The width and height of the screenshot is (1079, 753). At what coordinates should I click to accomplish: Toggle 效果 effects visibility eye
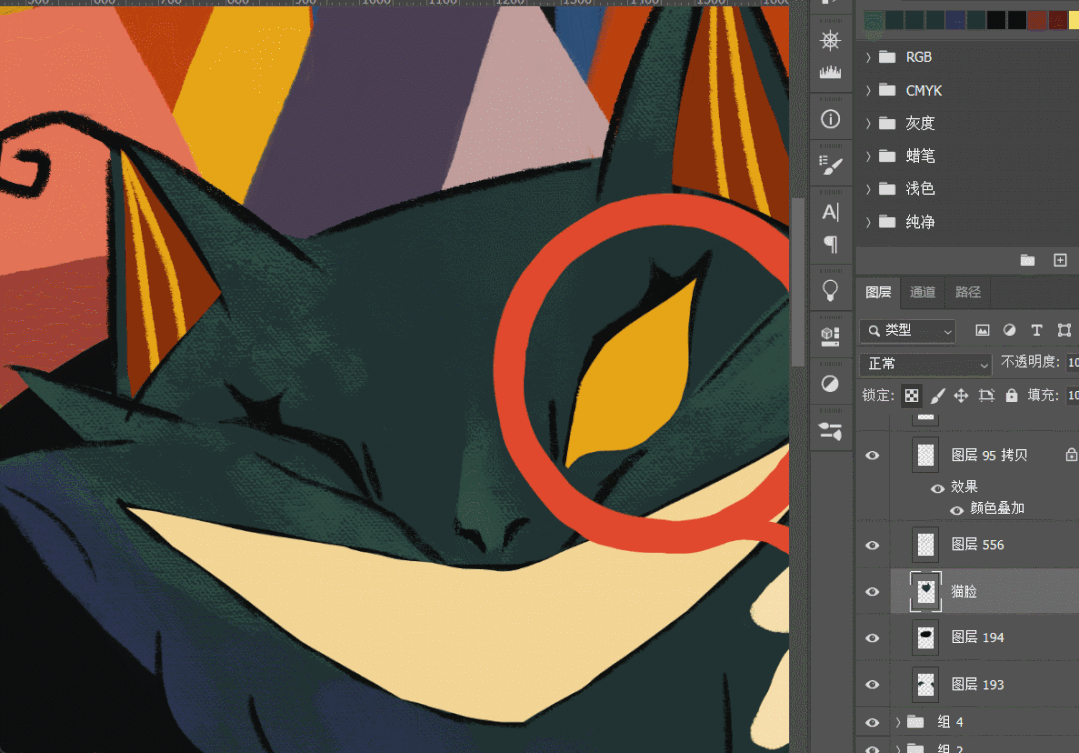tap(937, 488)
